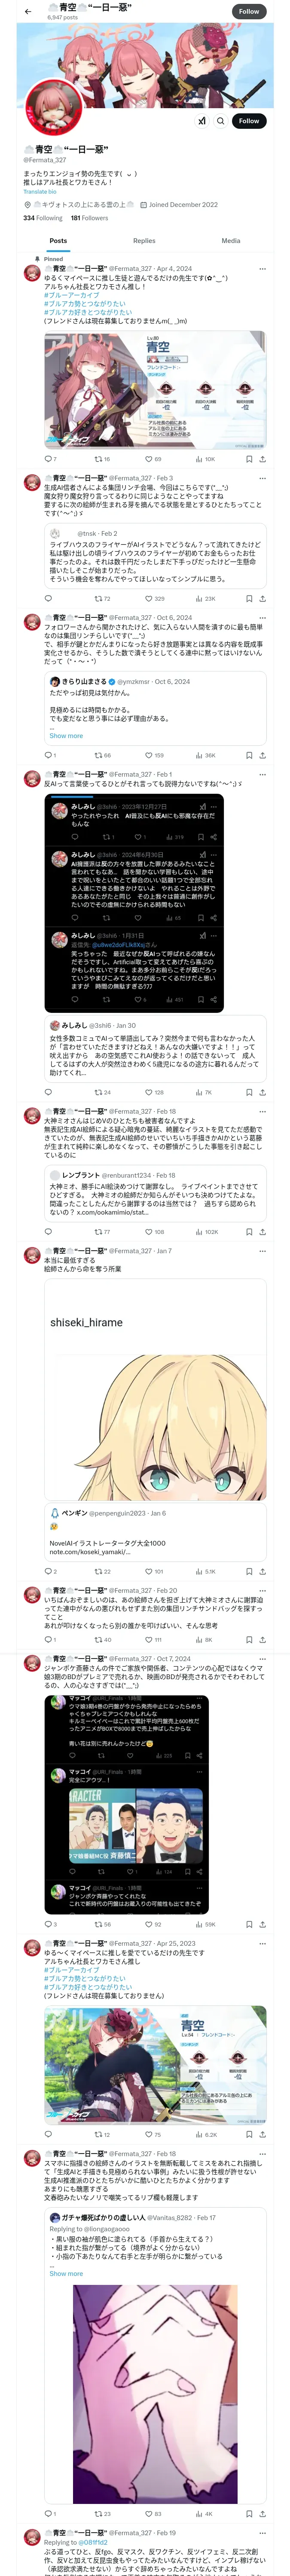Open more options menu on Feb 3 post
The width and height of the screenshot is (290, 2576).
(x=262, y=478)
